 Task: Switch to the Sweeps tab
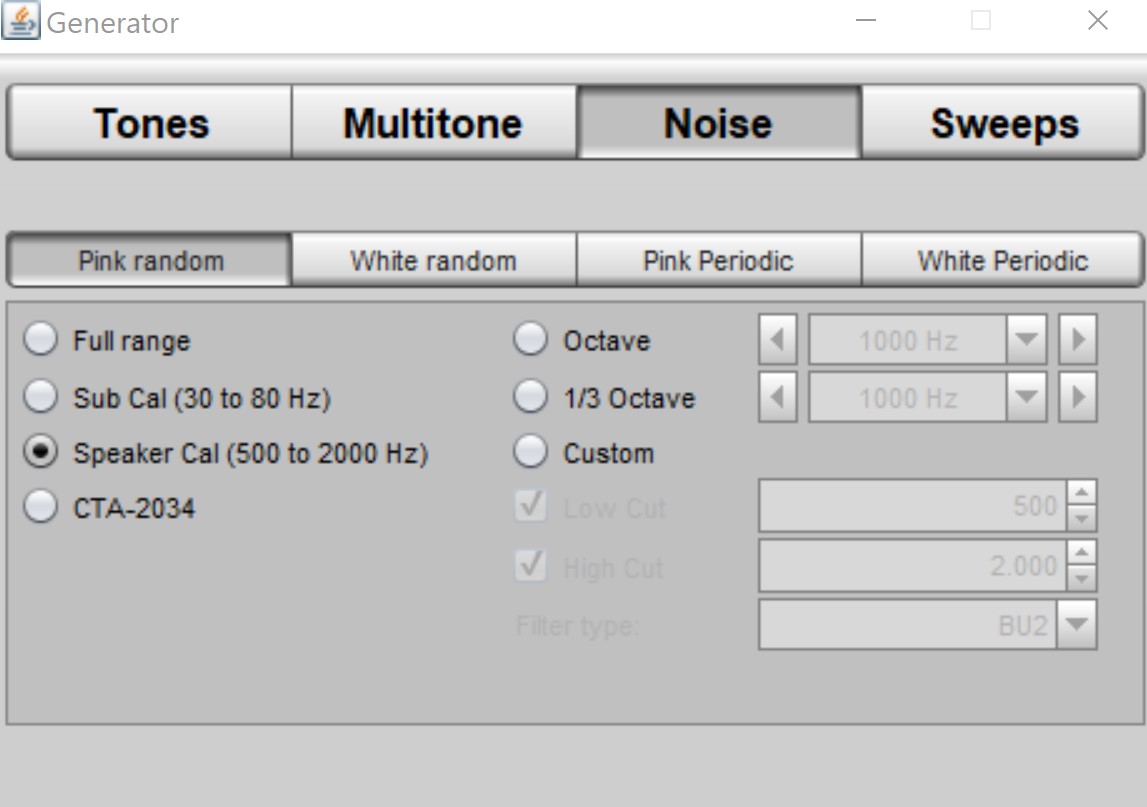tap(1004, 124)
